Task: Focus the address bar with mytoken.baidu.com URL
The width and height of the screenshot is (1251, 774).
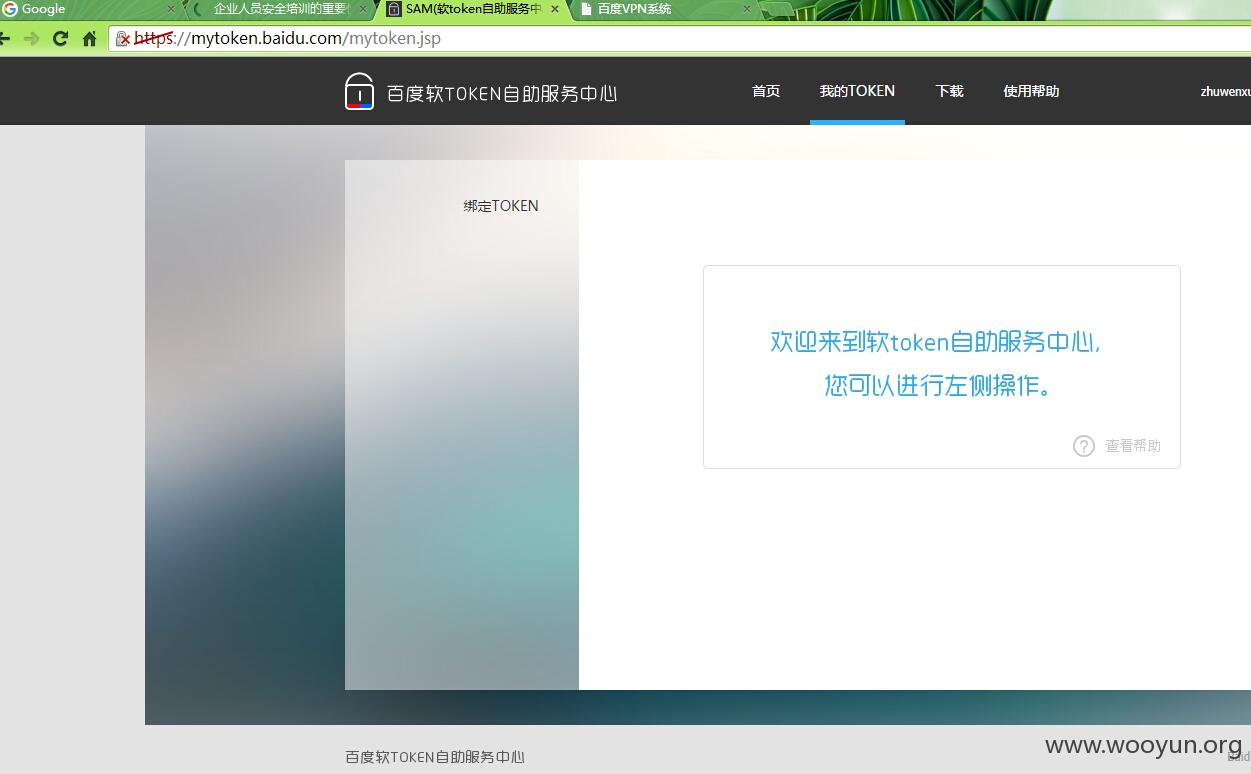Action: click(680, 39)
